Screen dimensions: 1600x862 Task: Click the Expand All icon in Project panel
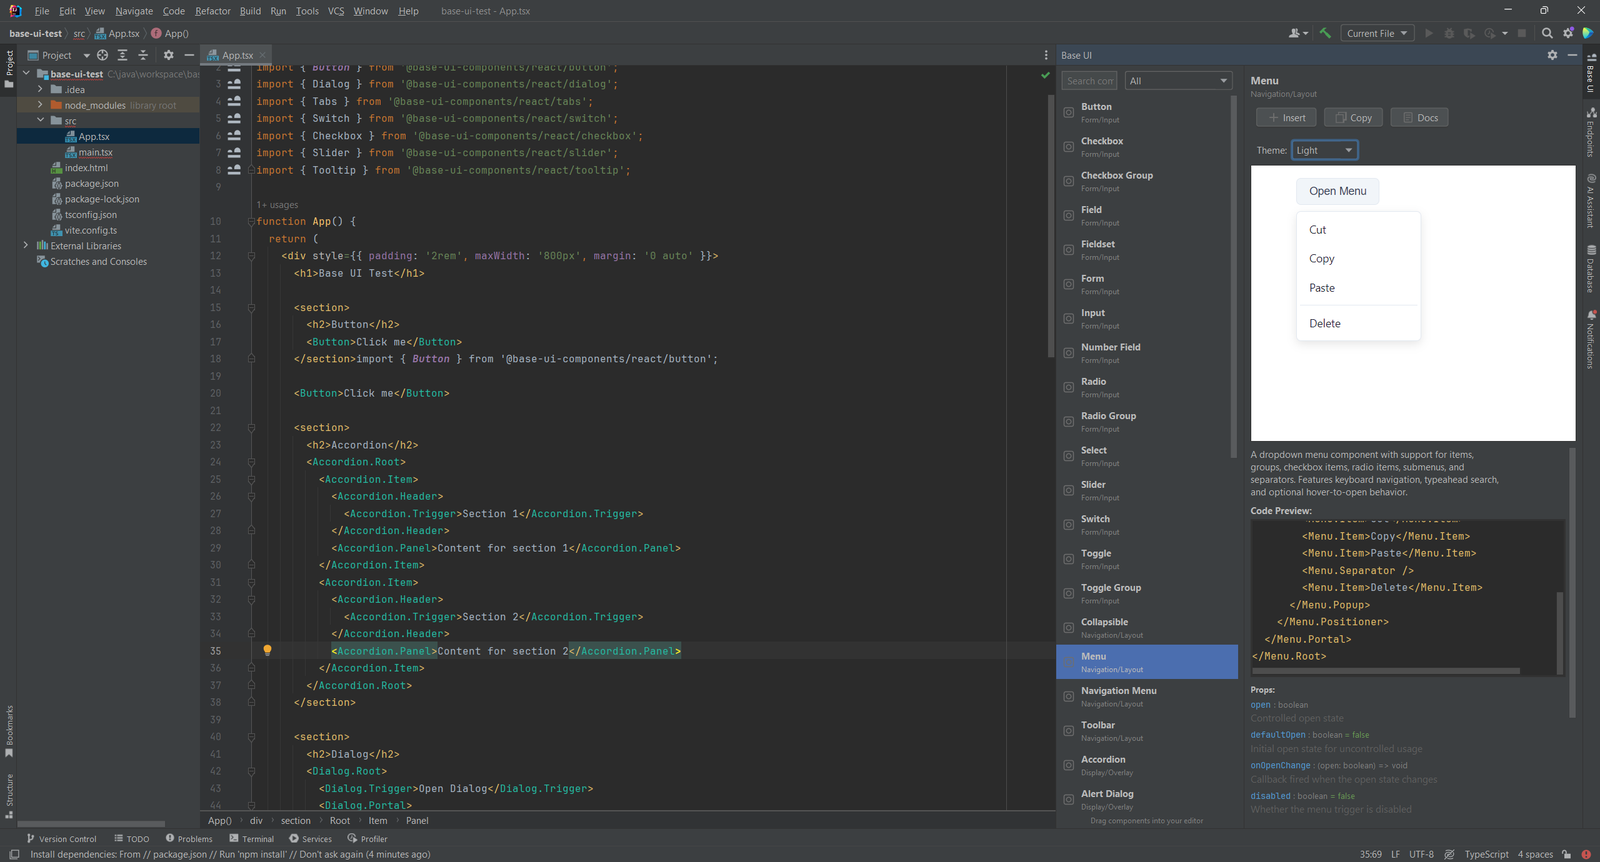tap(122, 55)
